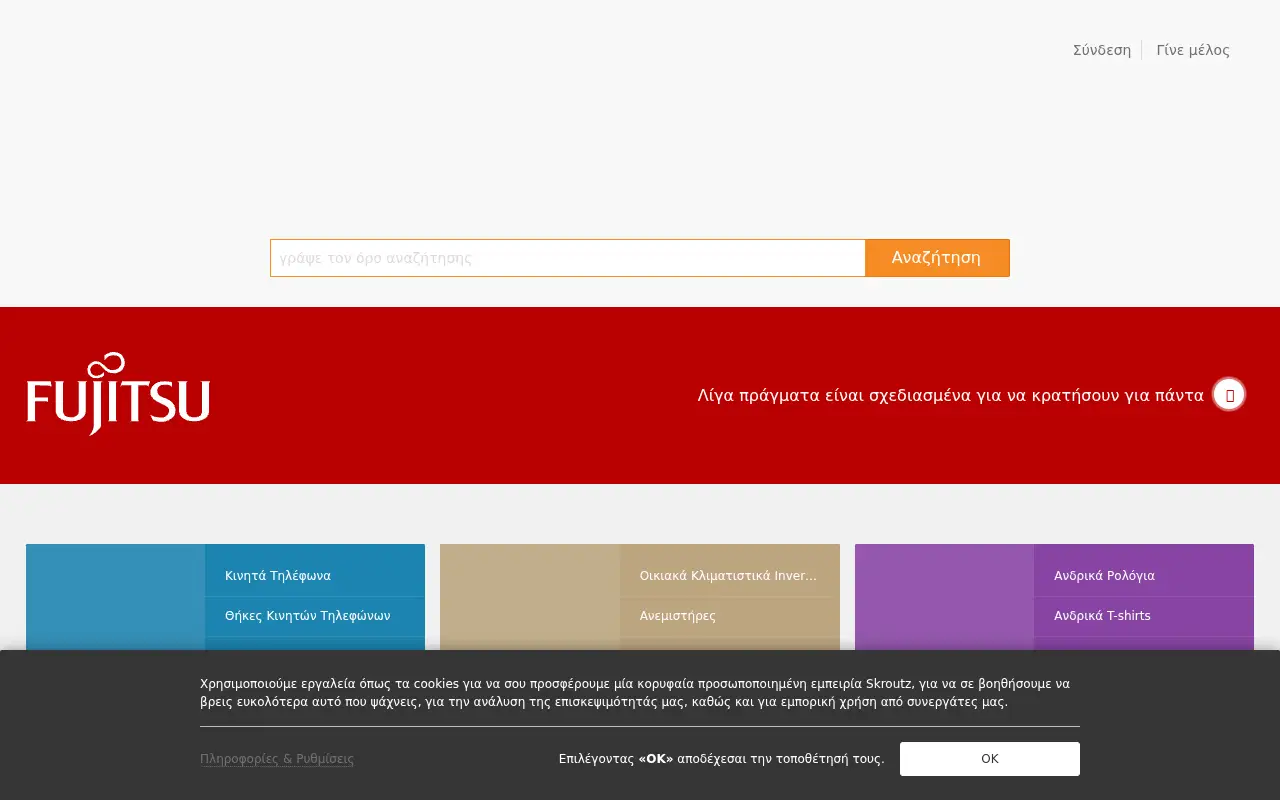The image size is (1280, 800).
Task: Open the Γίνε μέλος sign-up link
Action: click(1193, 50)
